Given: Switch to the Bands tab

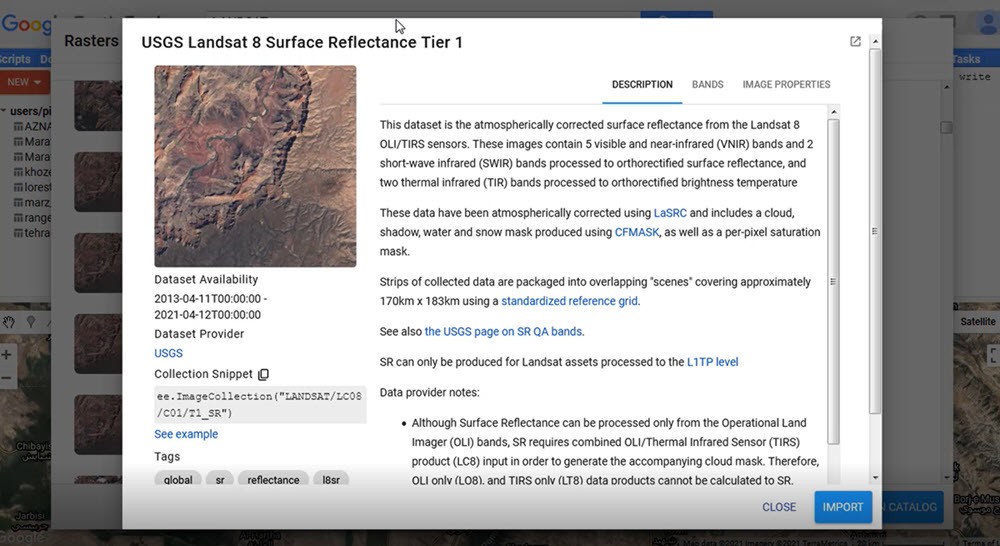Looking at the screenshot, I should [707, 85].
